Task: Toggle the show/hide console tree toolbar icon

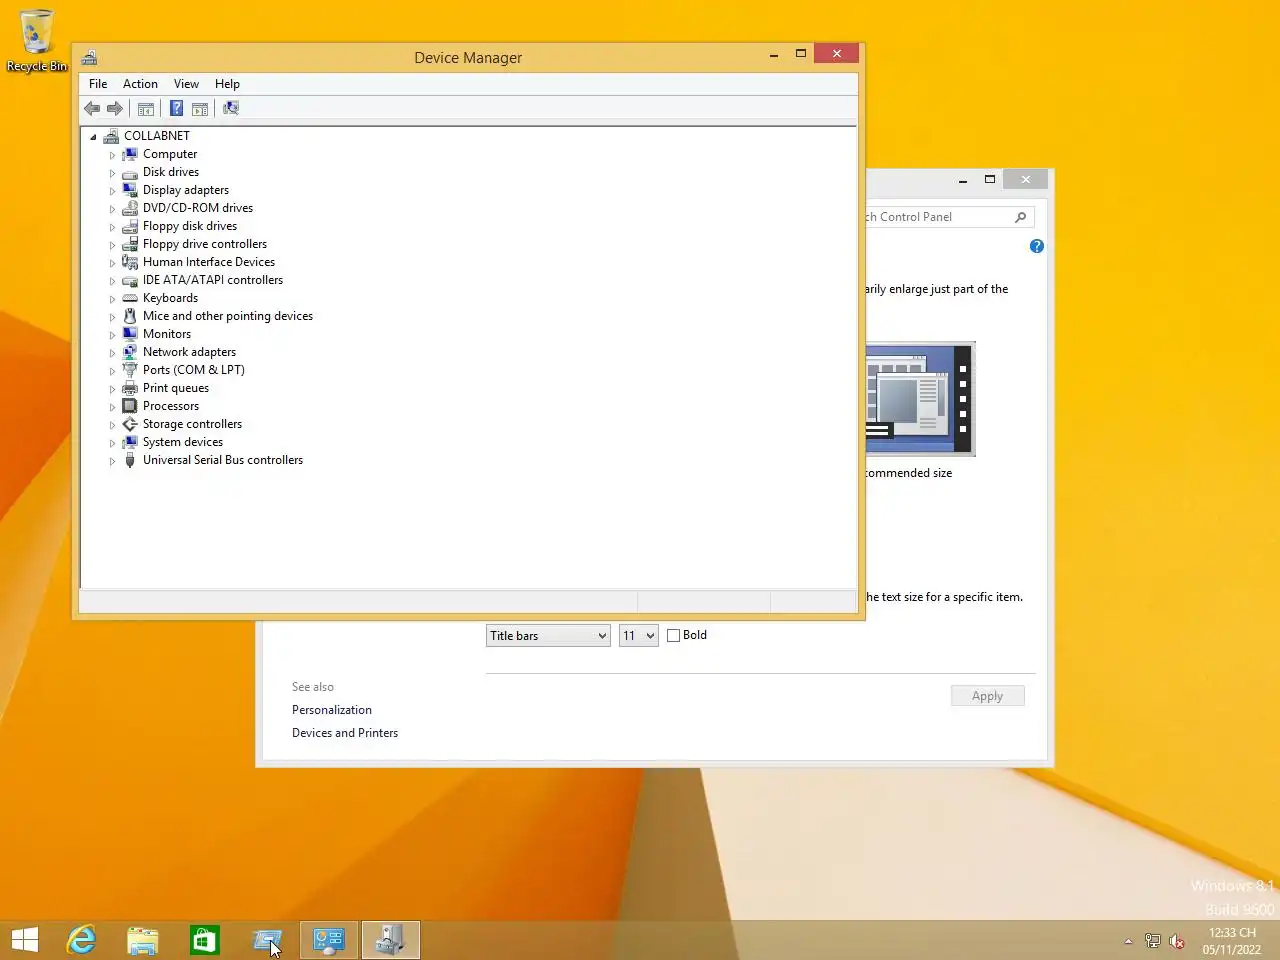Action: pos(146,108)
